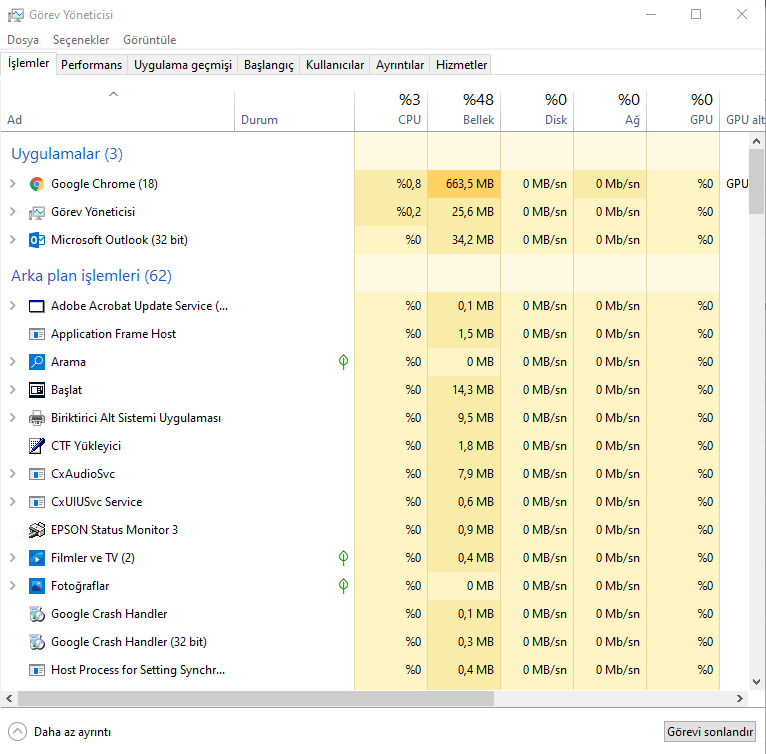Sort by the Disk column header
Viewport: 766px width, 754px height.
click(x=537, y=110)
